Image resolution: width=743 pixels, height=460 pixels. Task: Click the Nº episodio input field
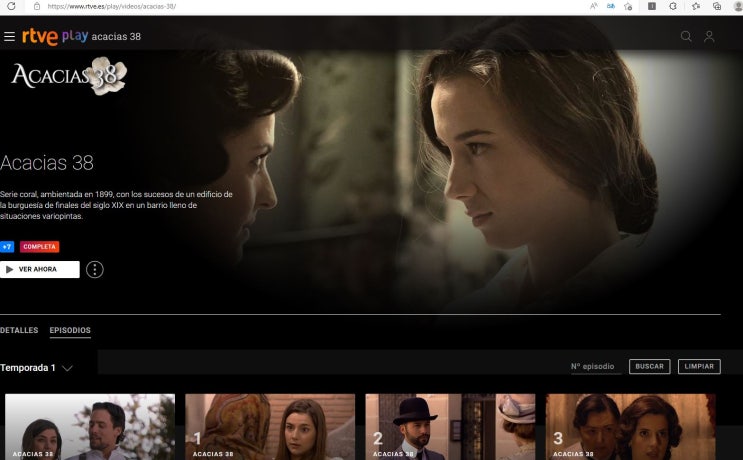coord(596,367)
